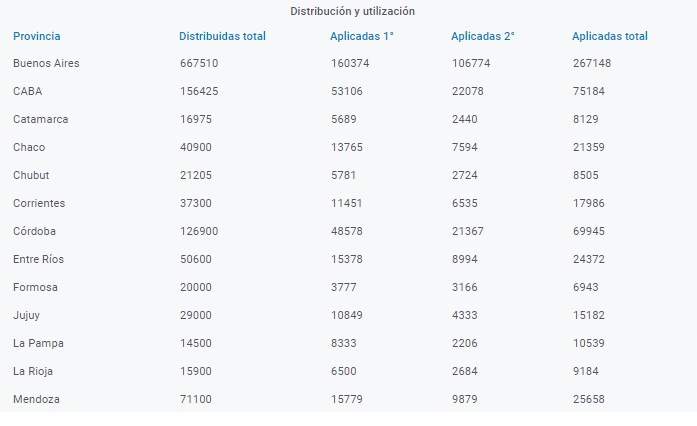The height and width of the screenshot is (426, 697).
Task: Click the La Pampa province cell
Action: pyautogui.click(x=38, y=343)
